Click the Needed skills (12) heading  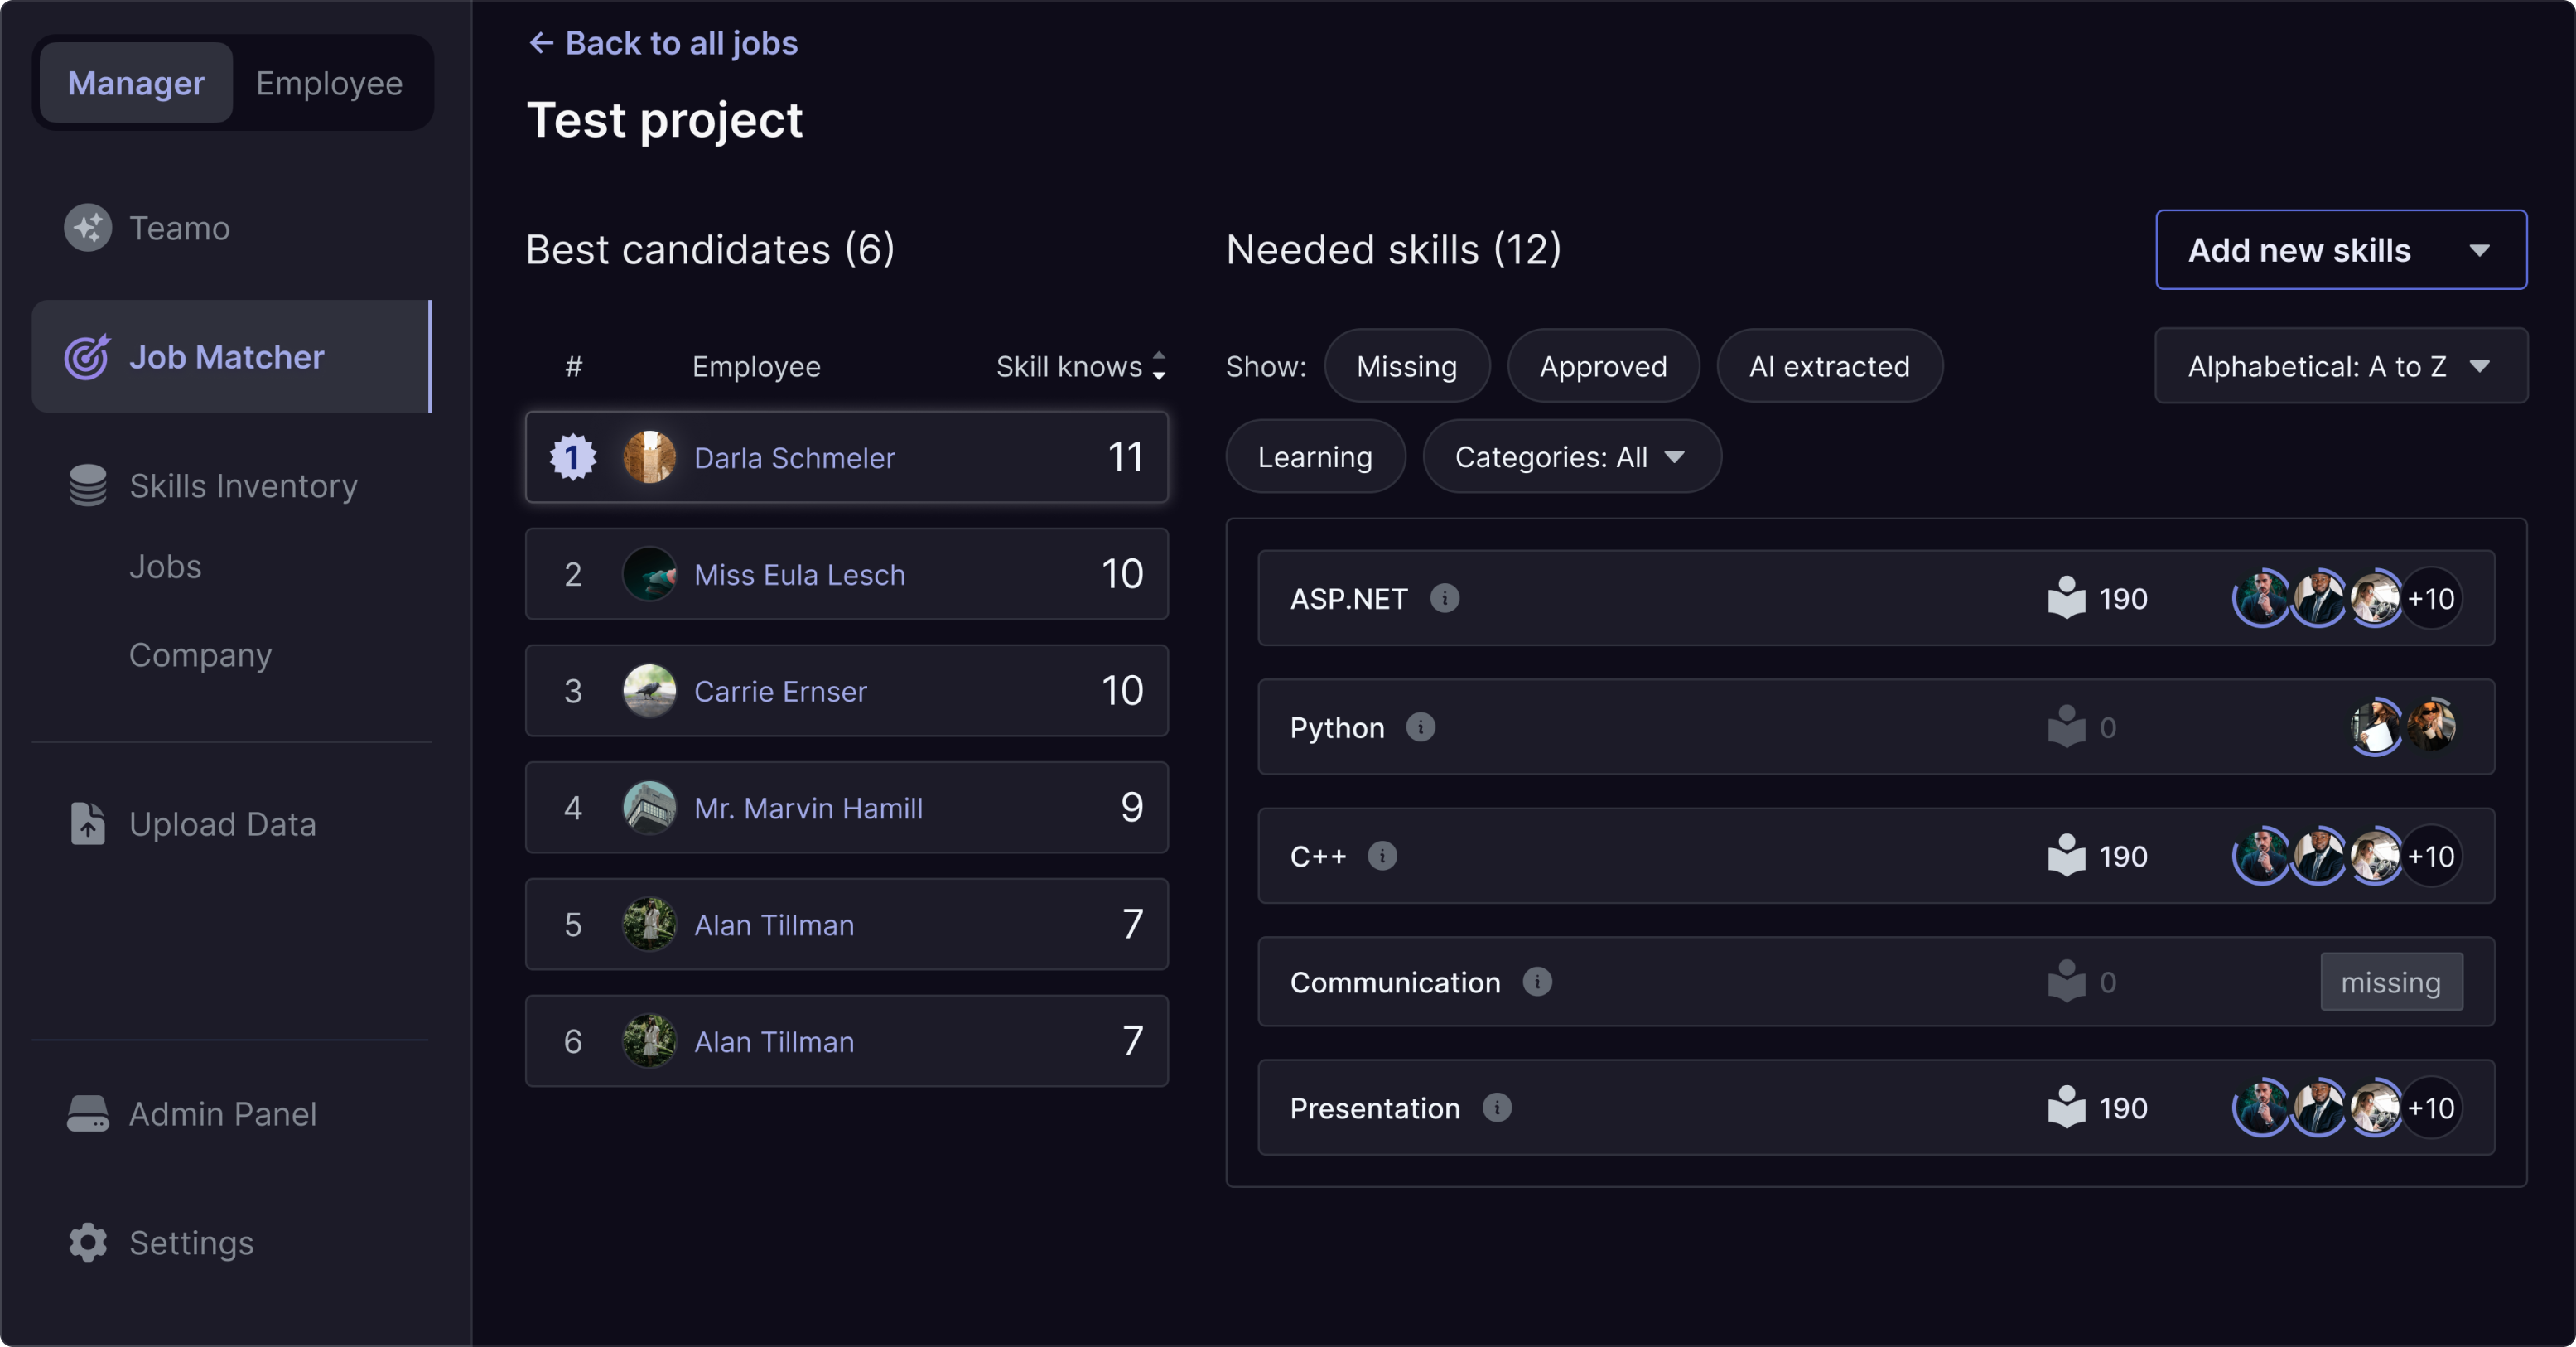pyautogui.click(x=1393, y=250)
